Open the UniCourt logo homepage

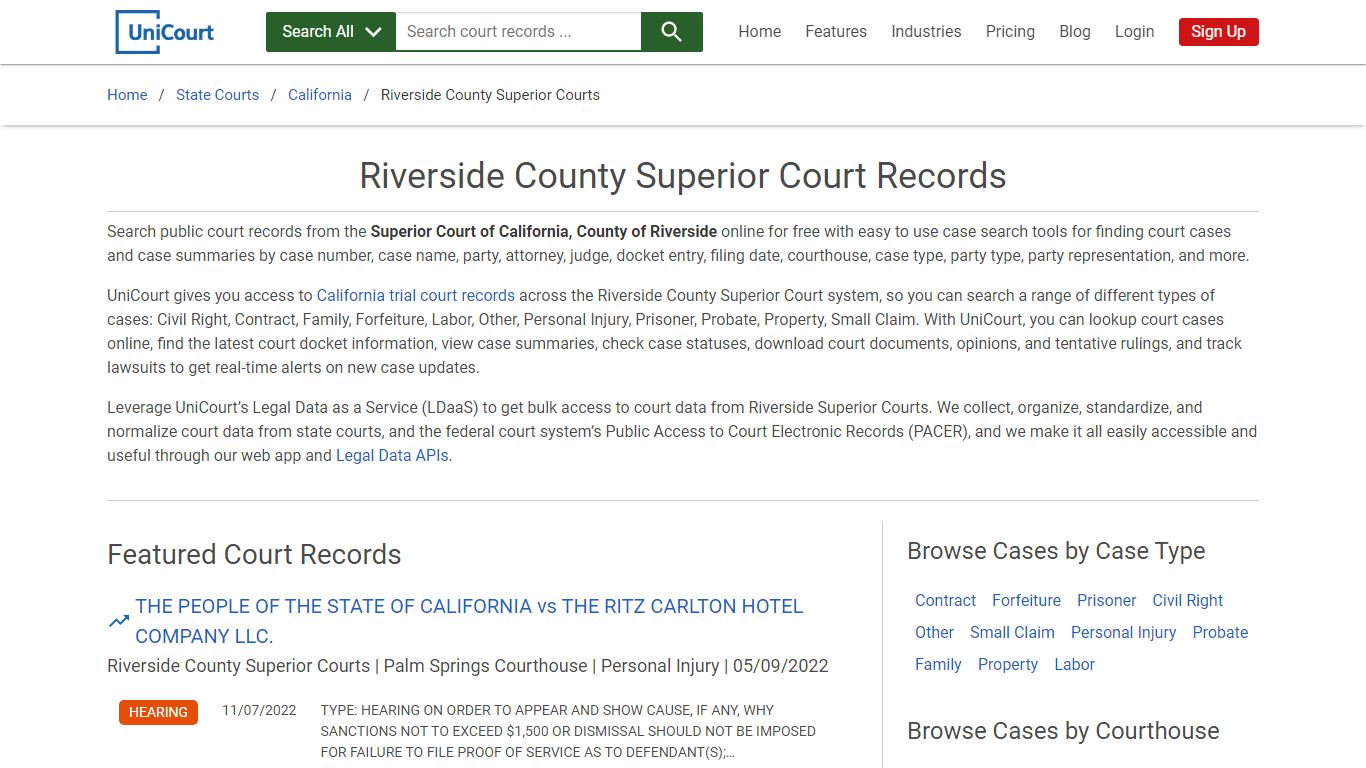pyautogui.click(x=165, y=32)
